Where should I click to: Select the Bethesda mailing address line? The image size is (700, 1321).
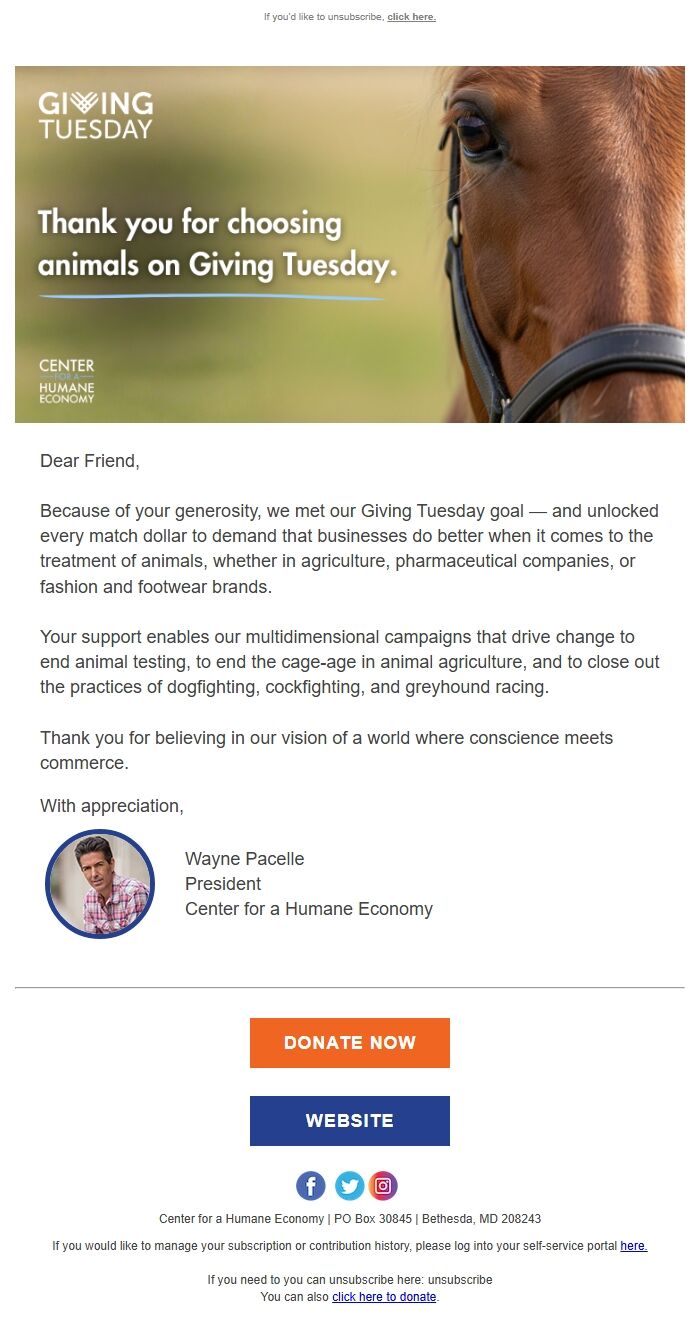[349, 1218]
